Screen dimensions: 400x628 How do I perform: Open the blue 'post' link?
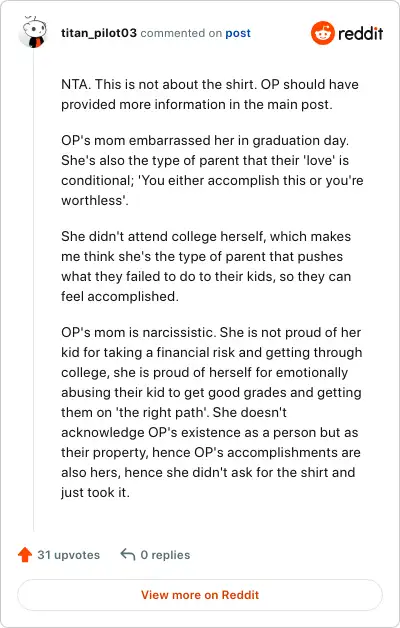coord(238,33)
